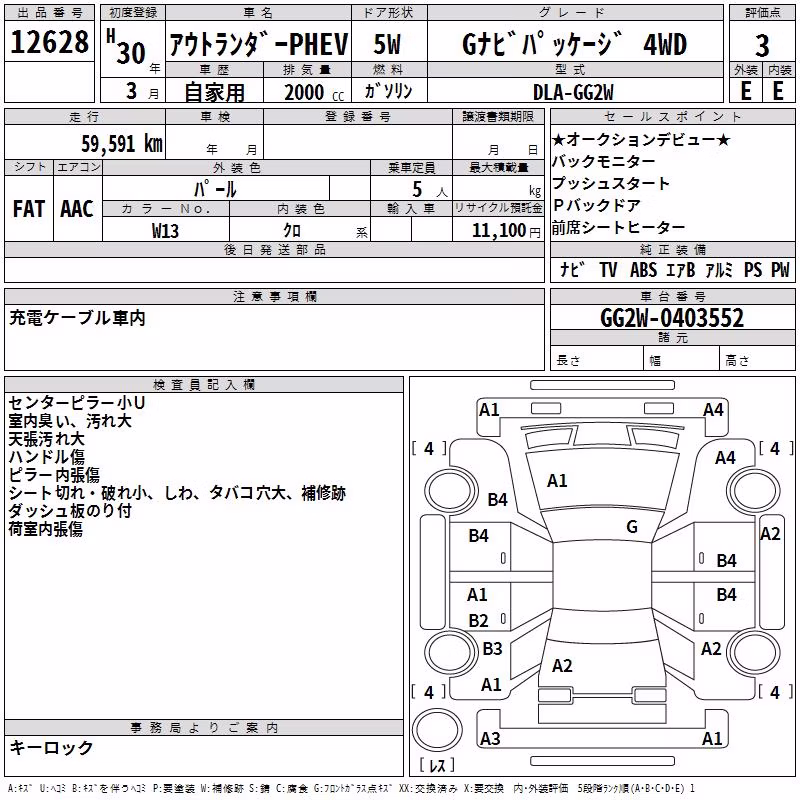Select vehicle history 自家用
Screen dimensions: 800x800
214,92
